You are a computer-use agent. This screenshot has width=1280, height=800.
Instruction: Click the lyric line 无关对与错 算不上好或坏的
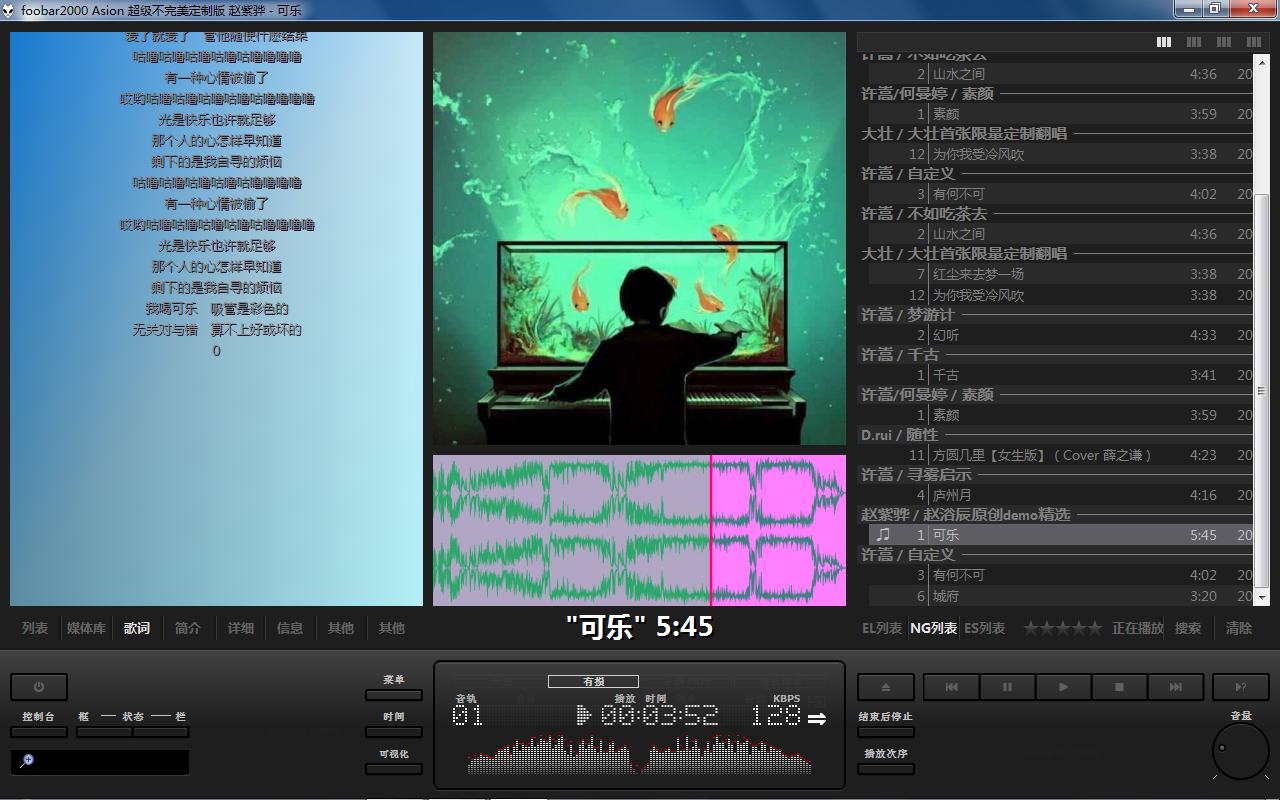click(x=217, y=330)
